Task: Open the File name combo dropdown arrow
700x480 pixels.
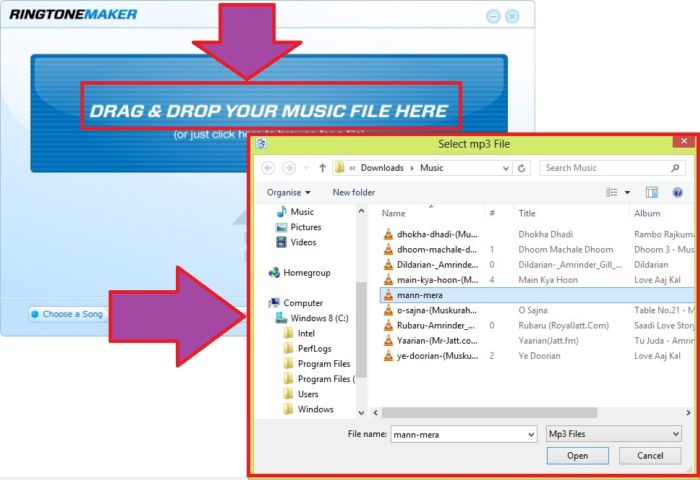Action: (531, 434)
